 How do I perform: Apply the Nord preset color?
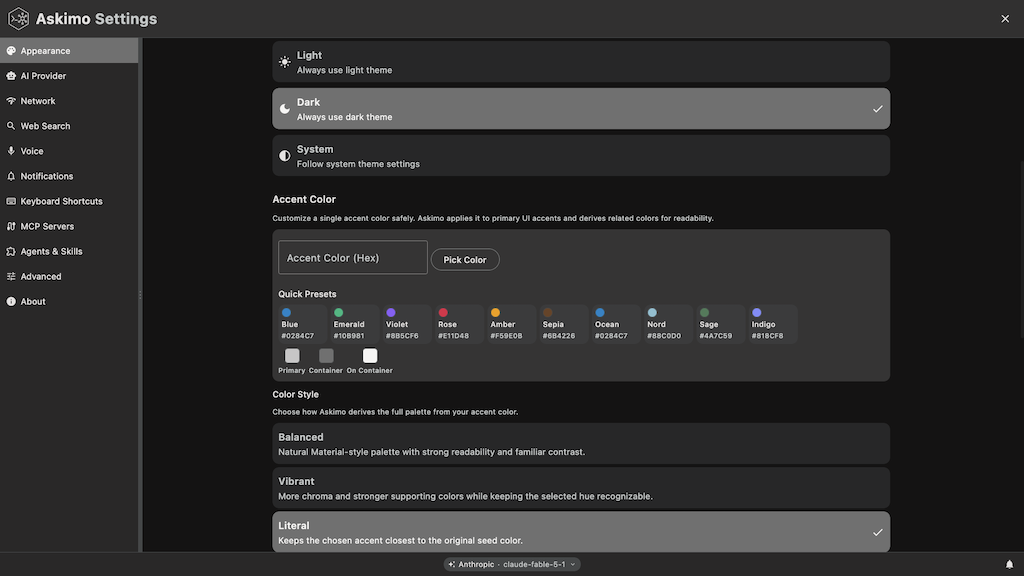pyautogui.click(x=667, y=324)
